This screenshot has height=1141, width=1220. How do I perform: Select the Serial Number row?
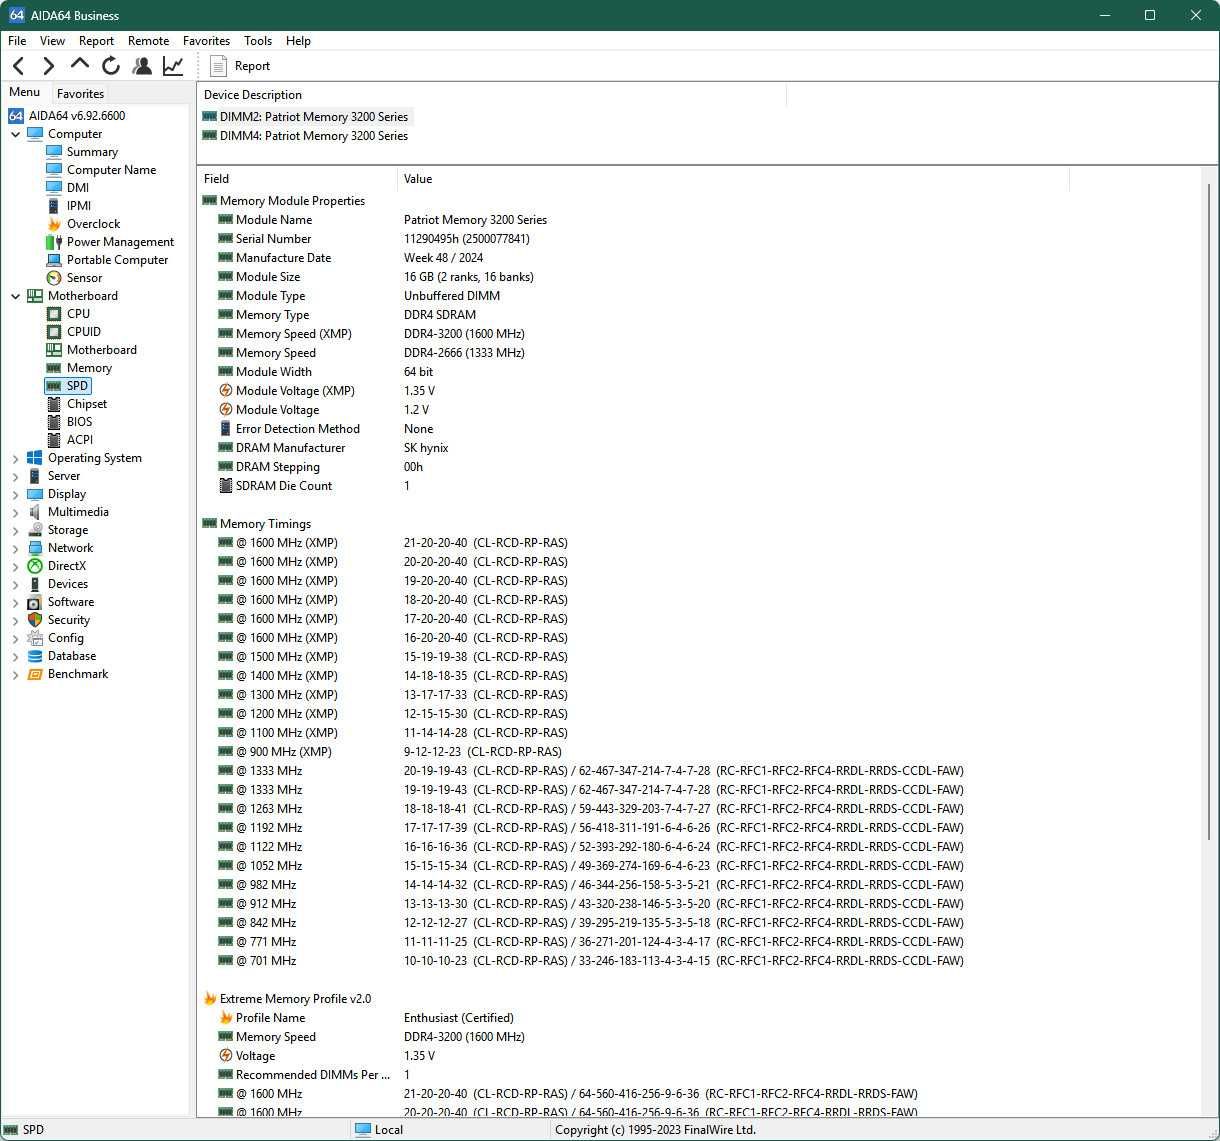(x=633, y=239)
